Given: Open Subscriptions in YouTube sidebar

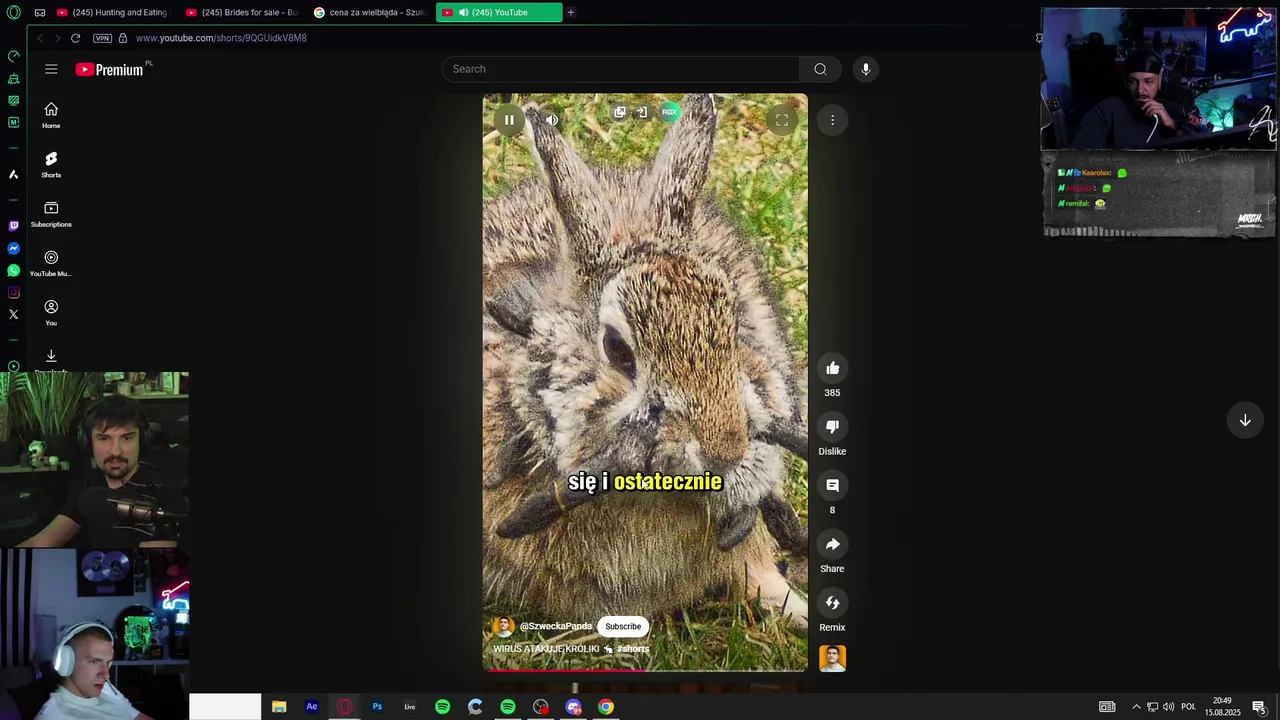Looking at the screenshot, I should [x=51, y=214].
